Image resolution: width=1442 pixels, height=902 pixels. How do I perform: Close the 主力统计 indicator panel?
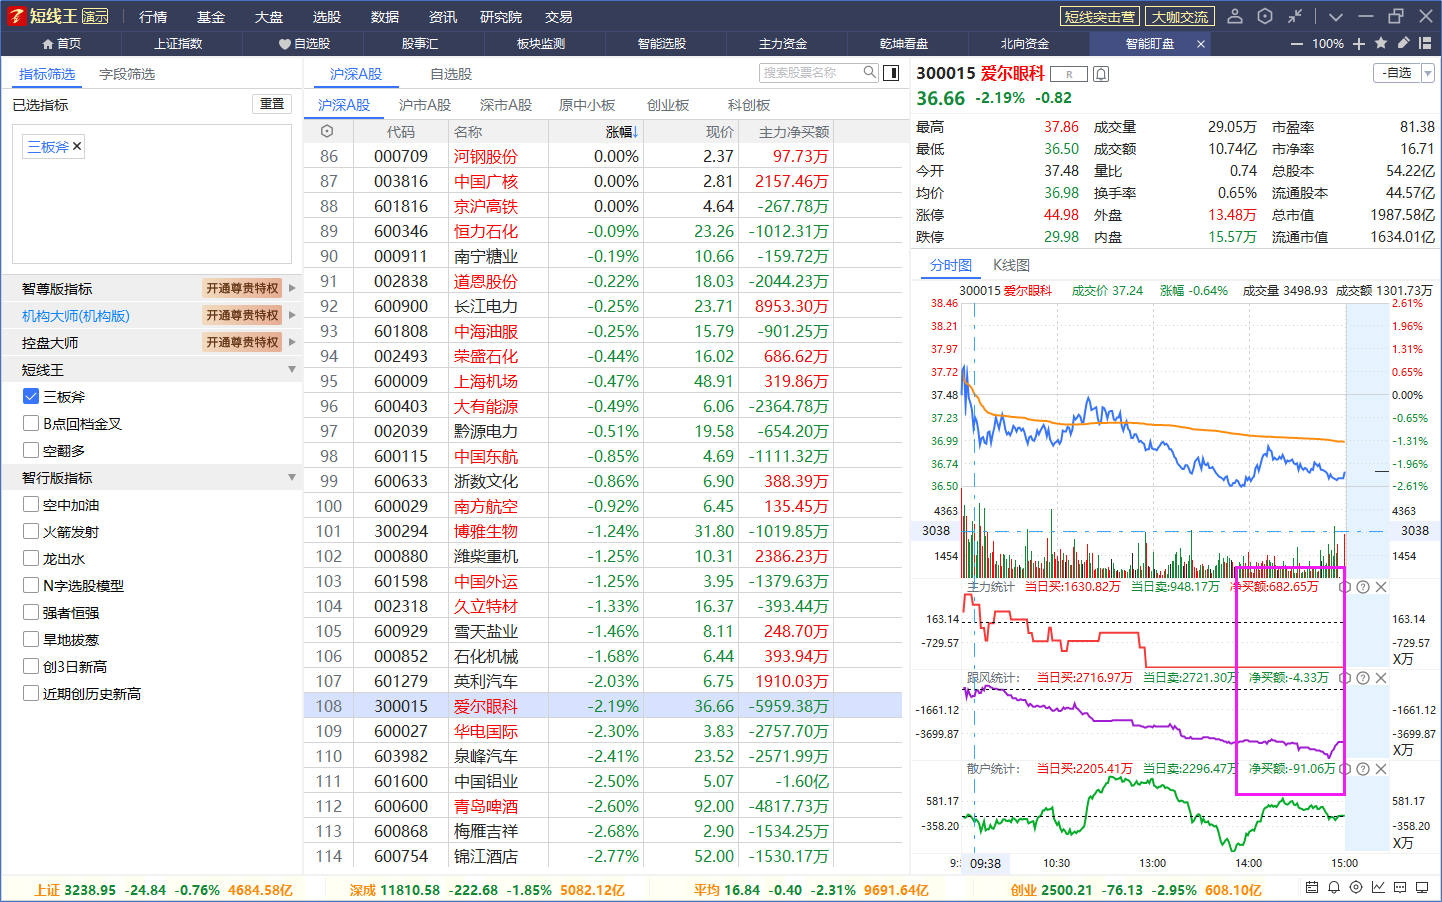(x=1381, y=587)
